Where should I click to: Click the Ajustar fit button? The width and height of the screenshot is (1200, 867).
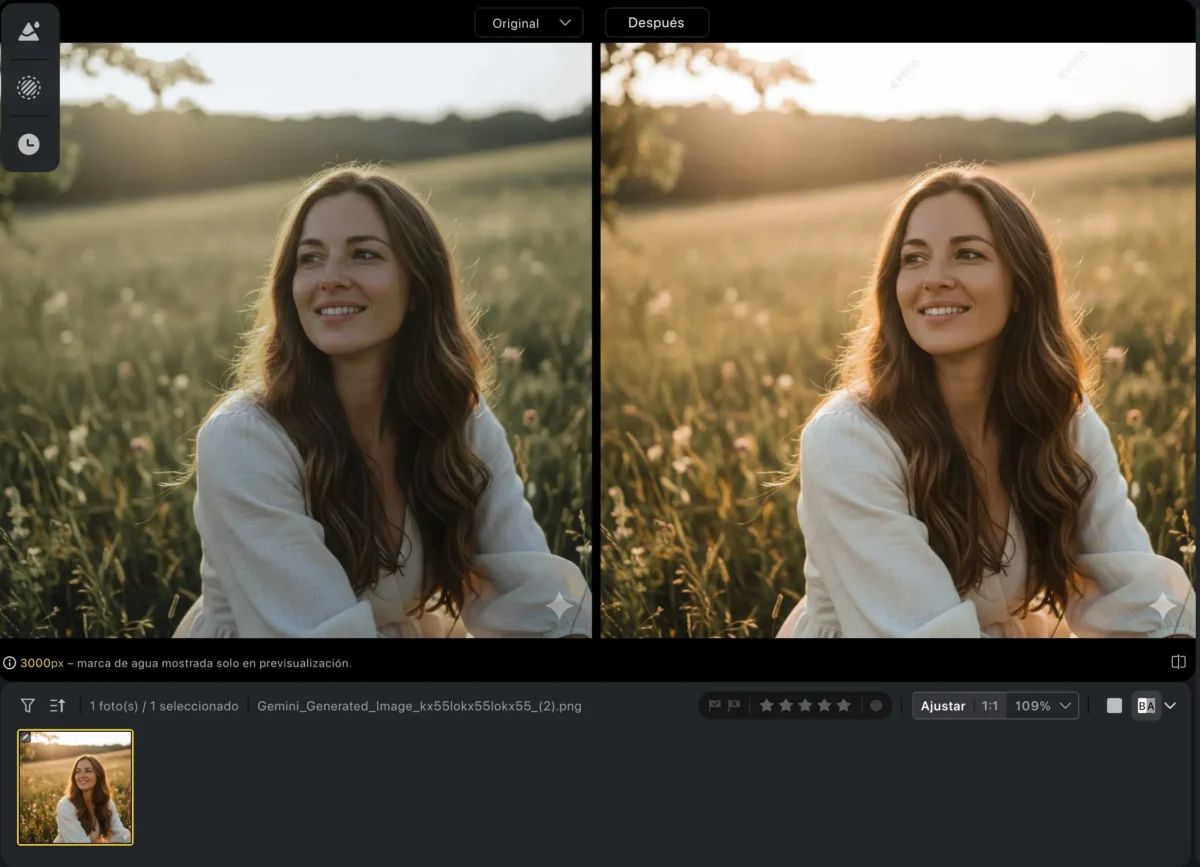click(x=943, y=705)
